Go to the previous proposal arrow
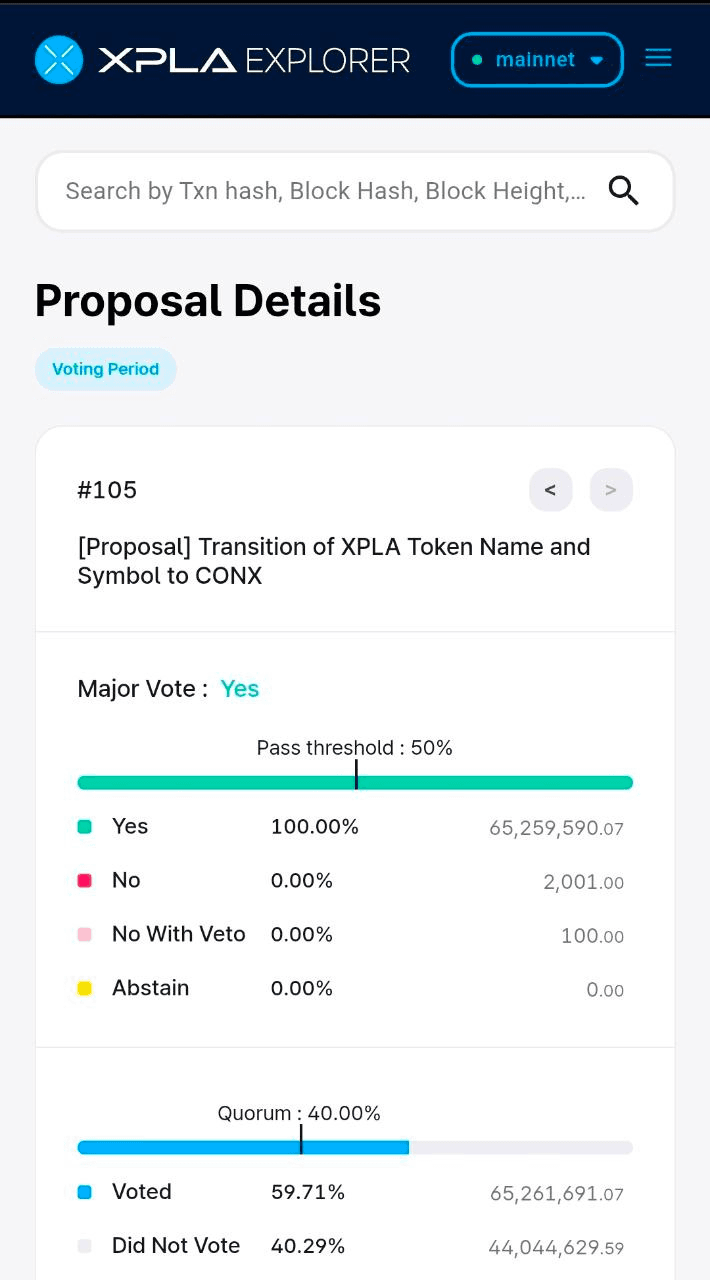710x1280 pixels. [x=550, y=490]
